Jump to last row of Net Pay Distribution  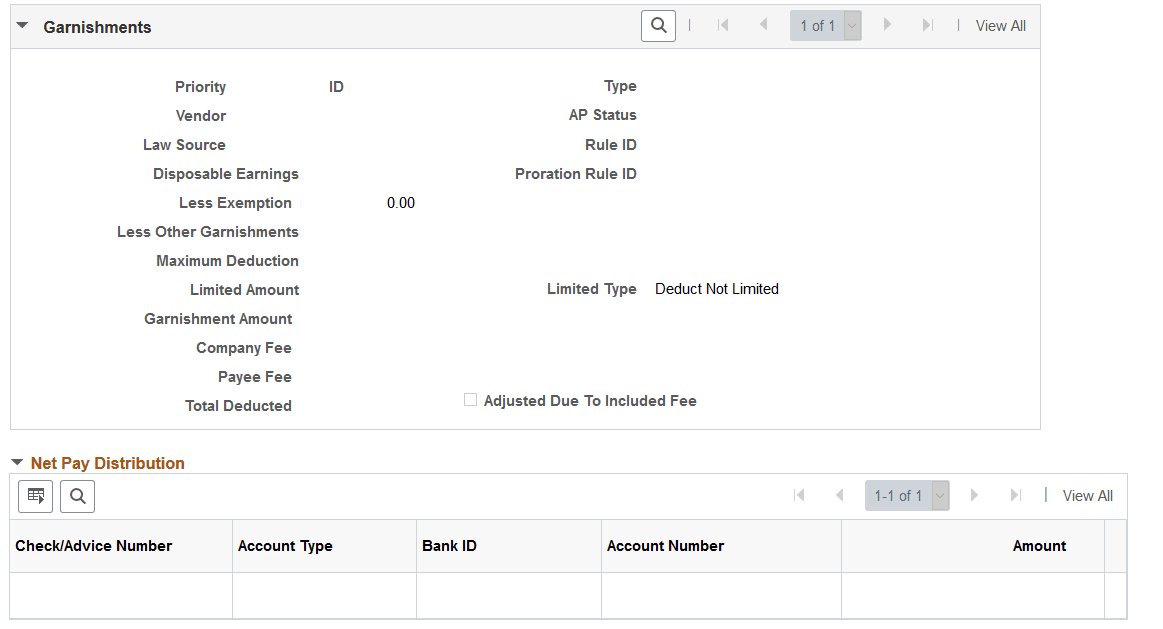[x=1016, y=495]
